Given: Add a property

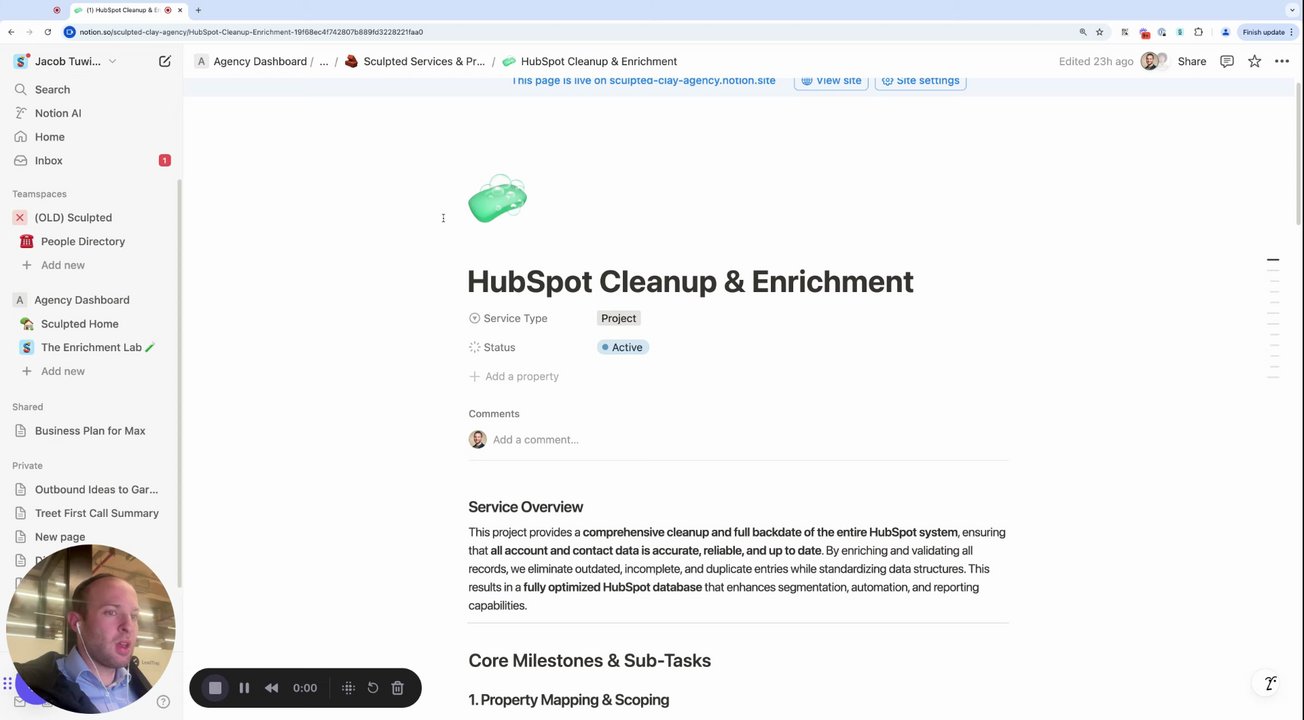Looking at the screenshot, I should tap(514, 376).
